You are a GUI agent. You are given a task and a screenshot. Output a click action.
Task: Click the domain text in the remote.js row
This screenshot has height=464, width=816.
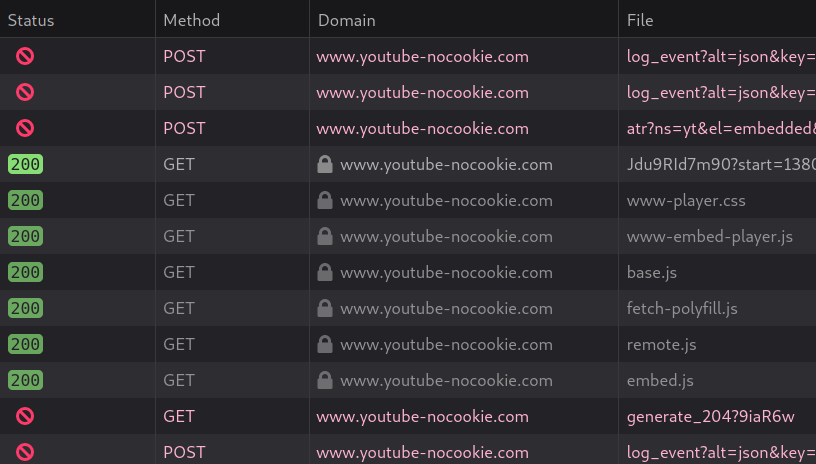tap(447, 344)
